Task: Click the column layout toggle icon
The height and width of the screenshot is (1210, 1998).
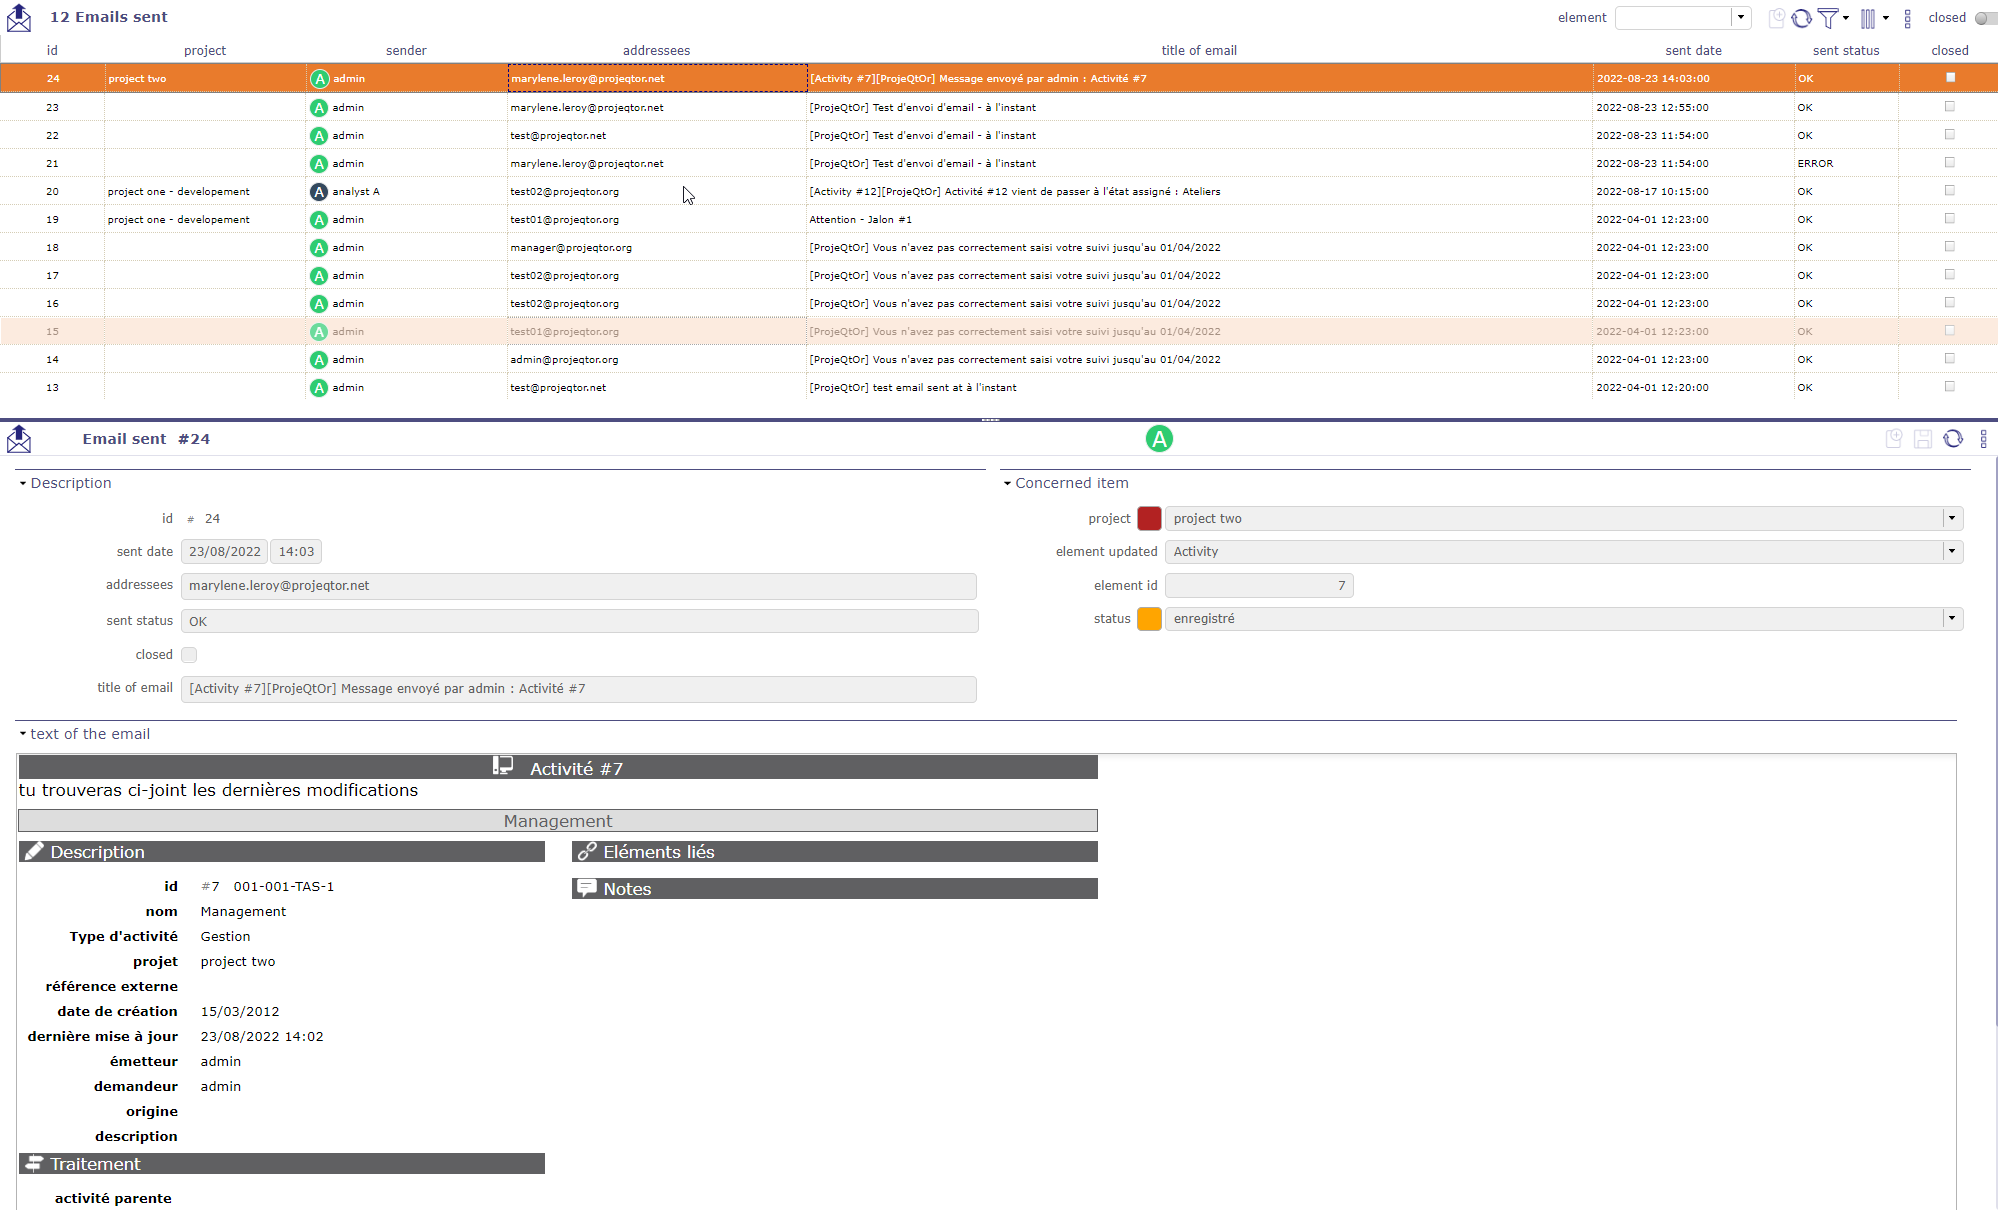Action: [1870, 17]
